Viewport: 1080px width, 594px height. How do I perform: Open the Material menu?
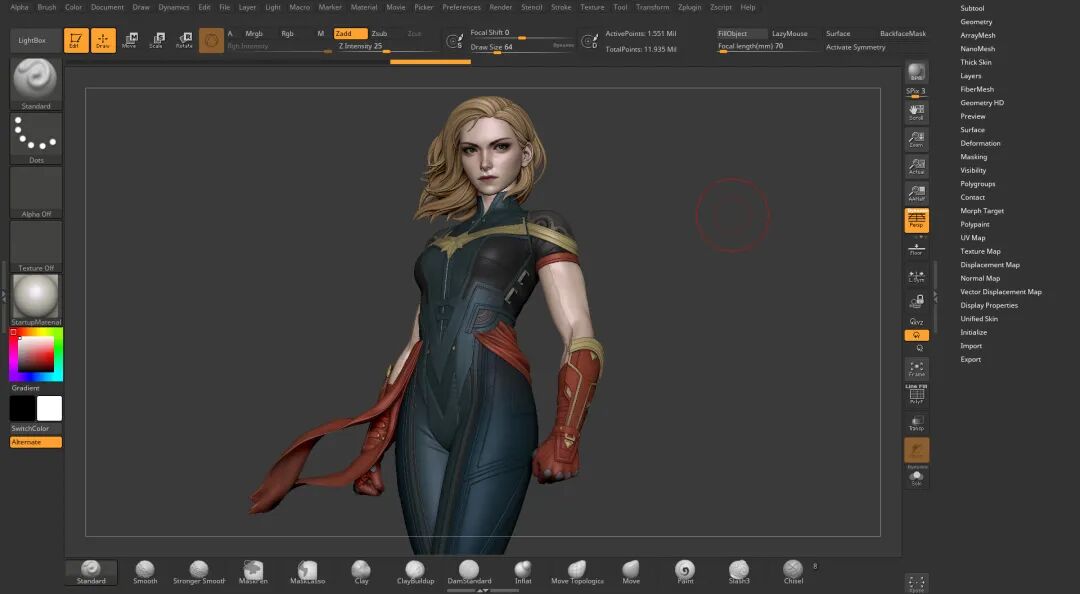pyautogui.click(x=364, y=7)
